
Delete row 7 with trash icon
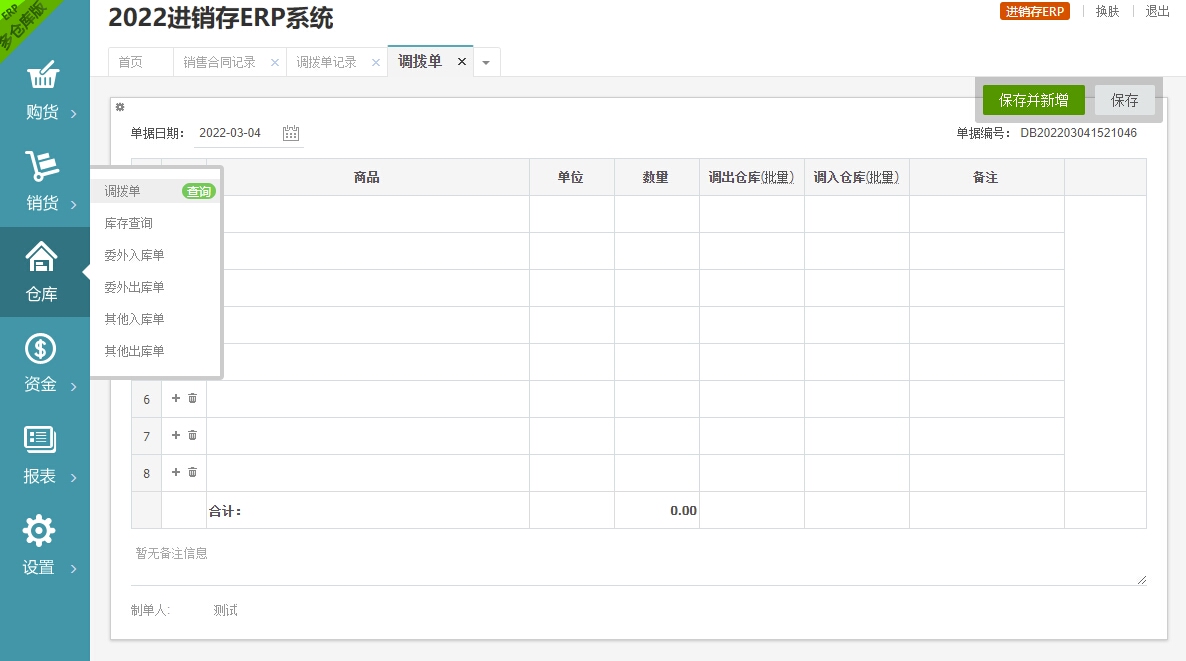[193, 435]
